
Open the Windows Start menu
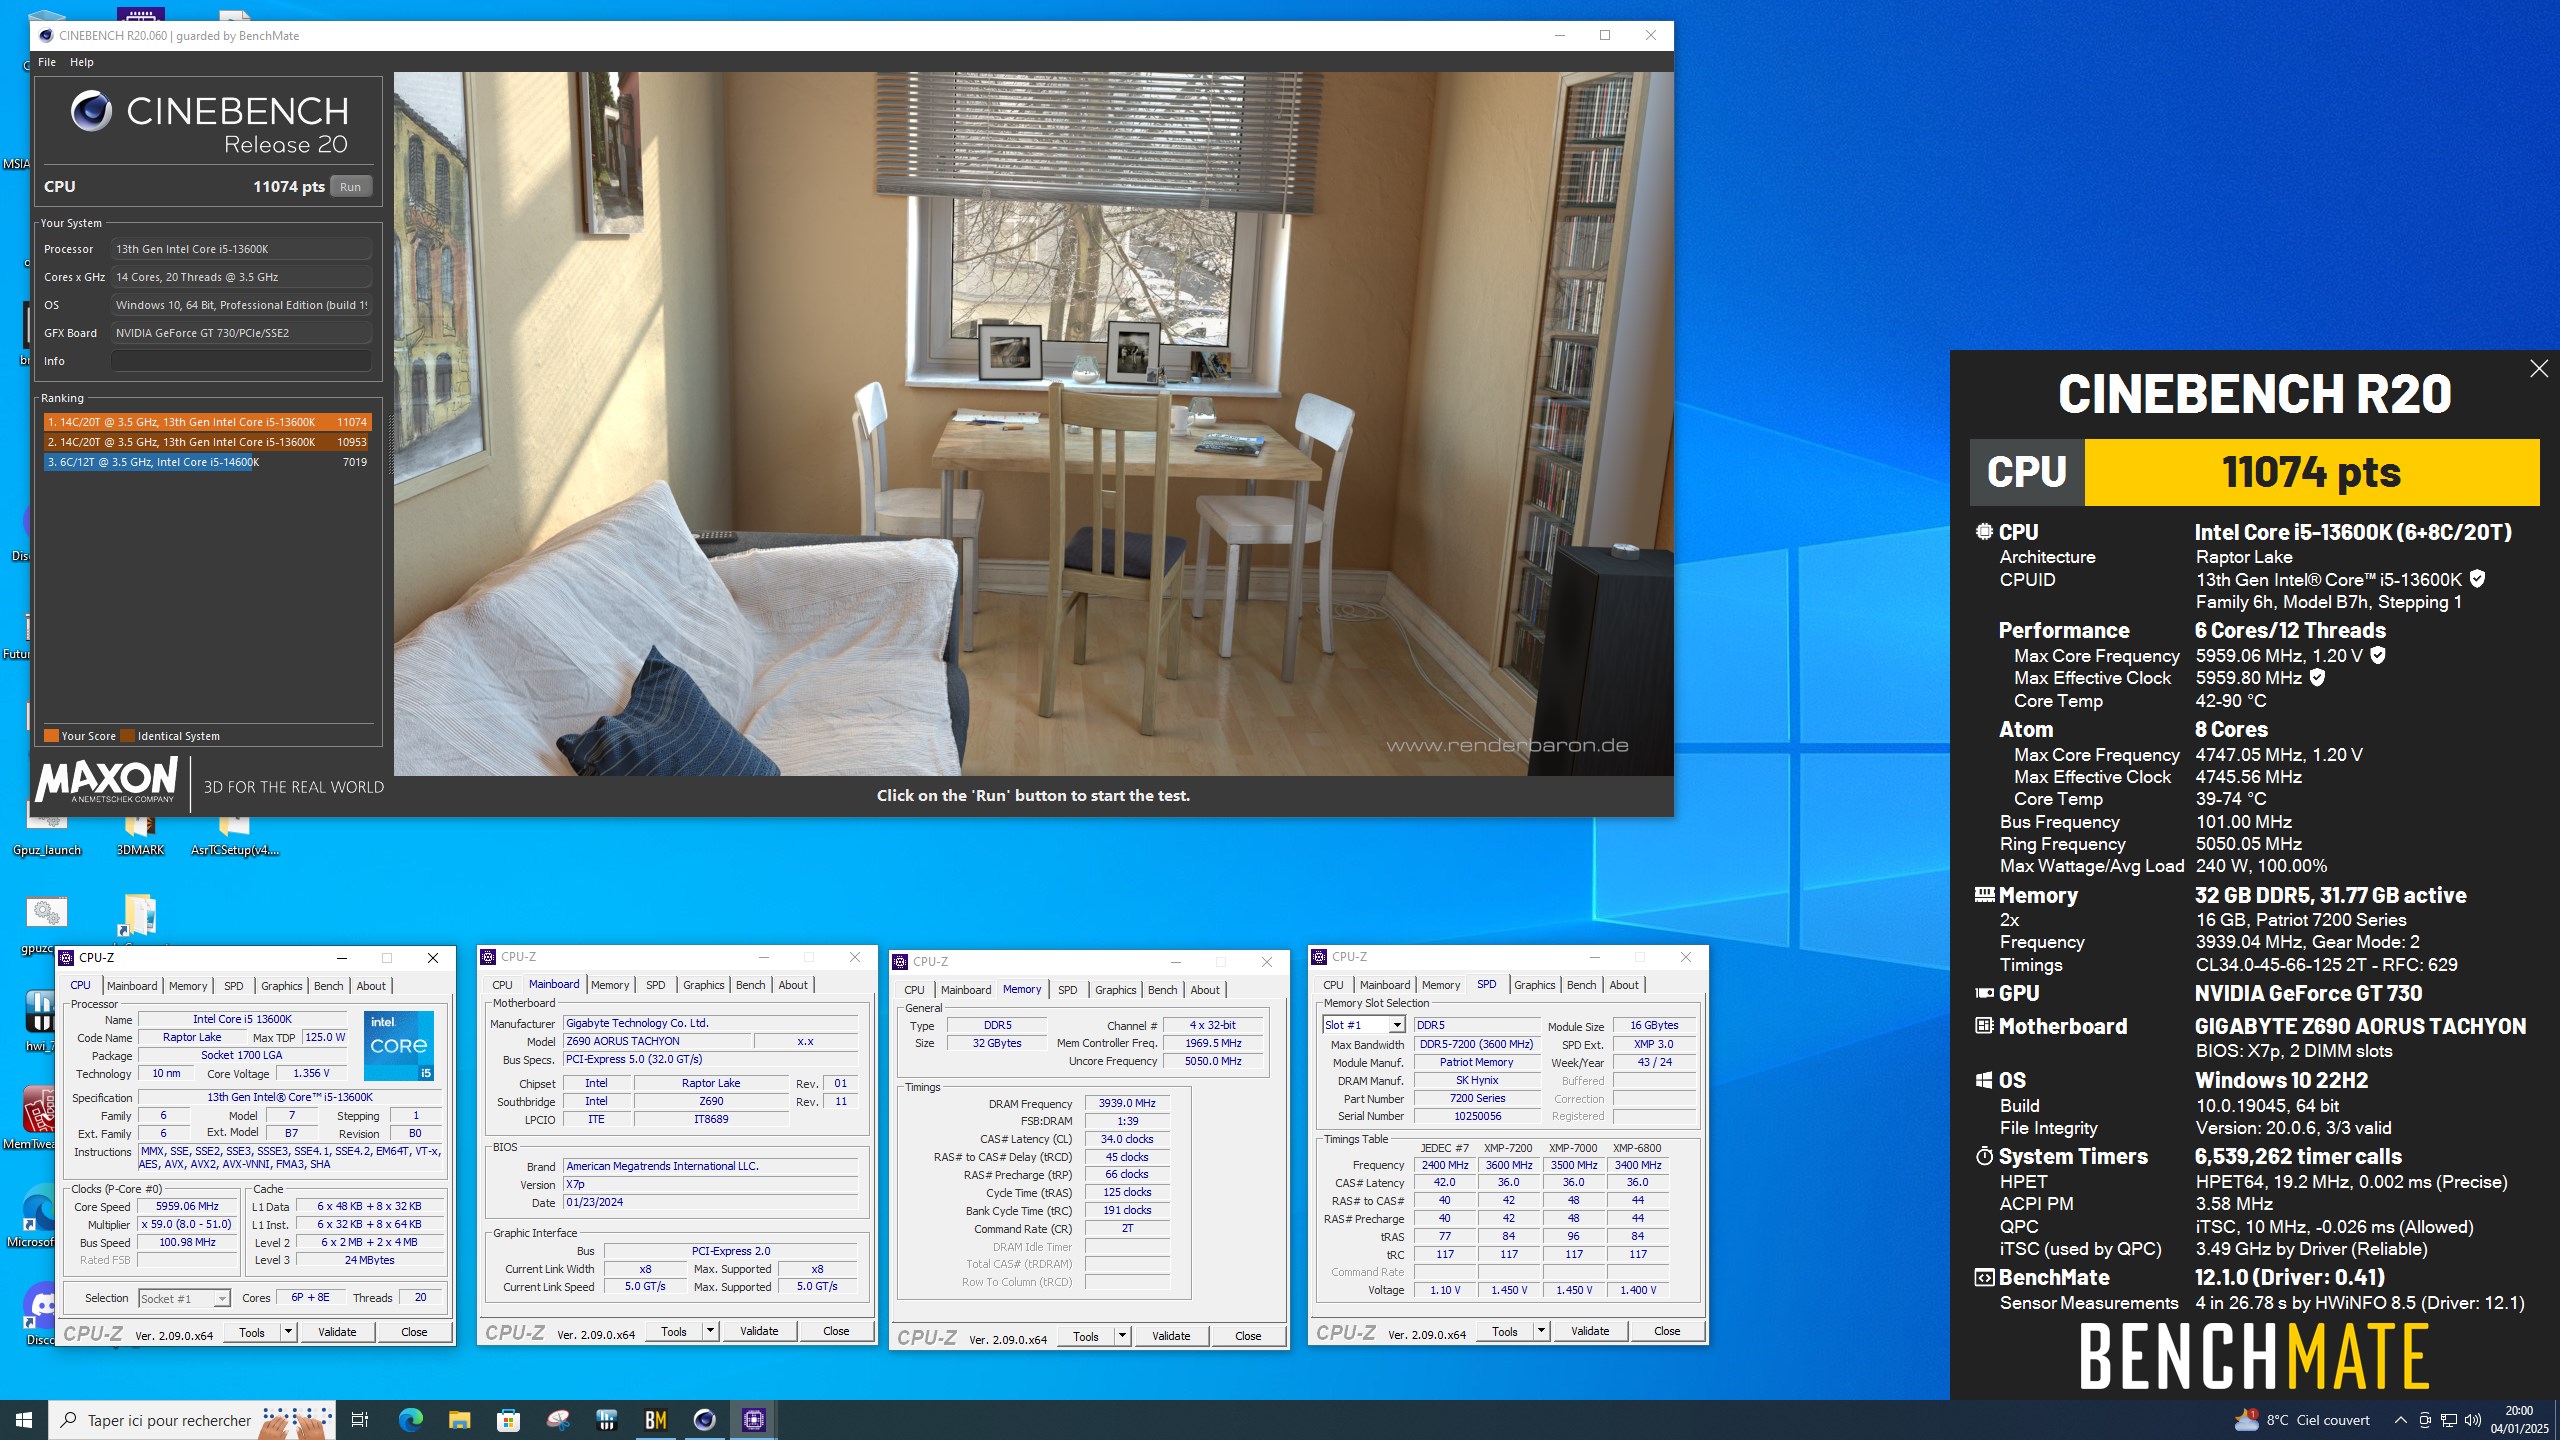tap(24, 1420)
